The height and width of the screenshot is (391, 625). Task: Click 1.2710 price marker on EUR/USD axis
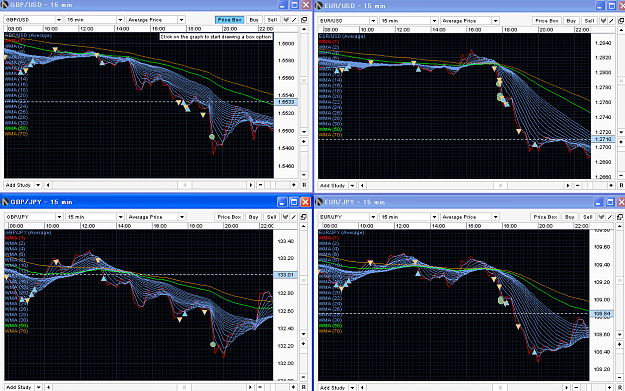[x=603, y=139]
